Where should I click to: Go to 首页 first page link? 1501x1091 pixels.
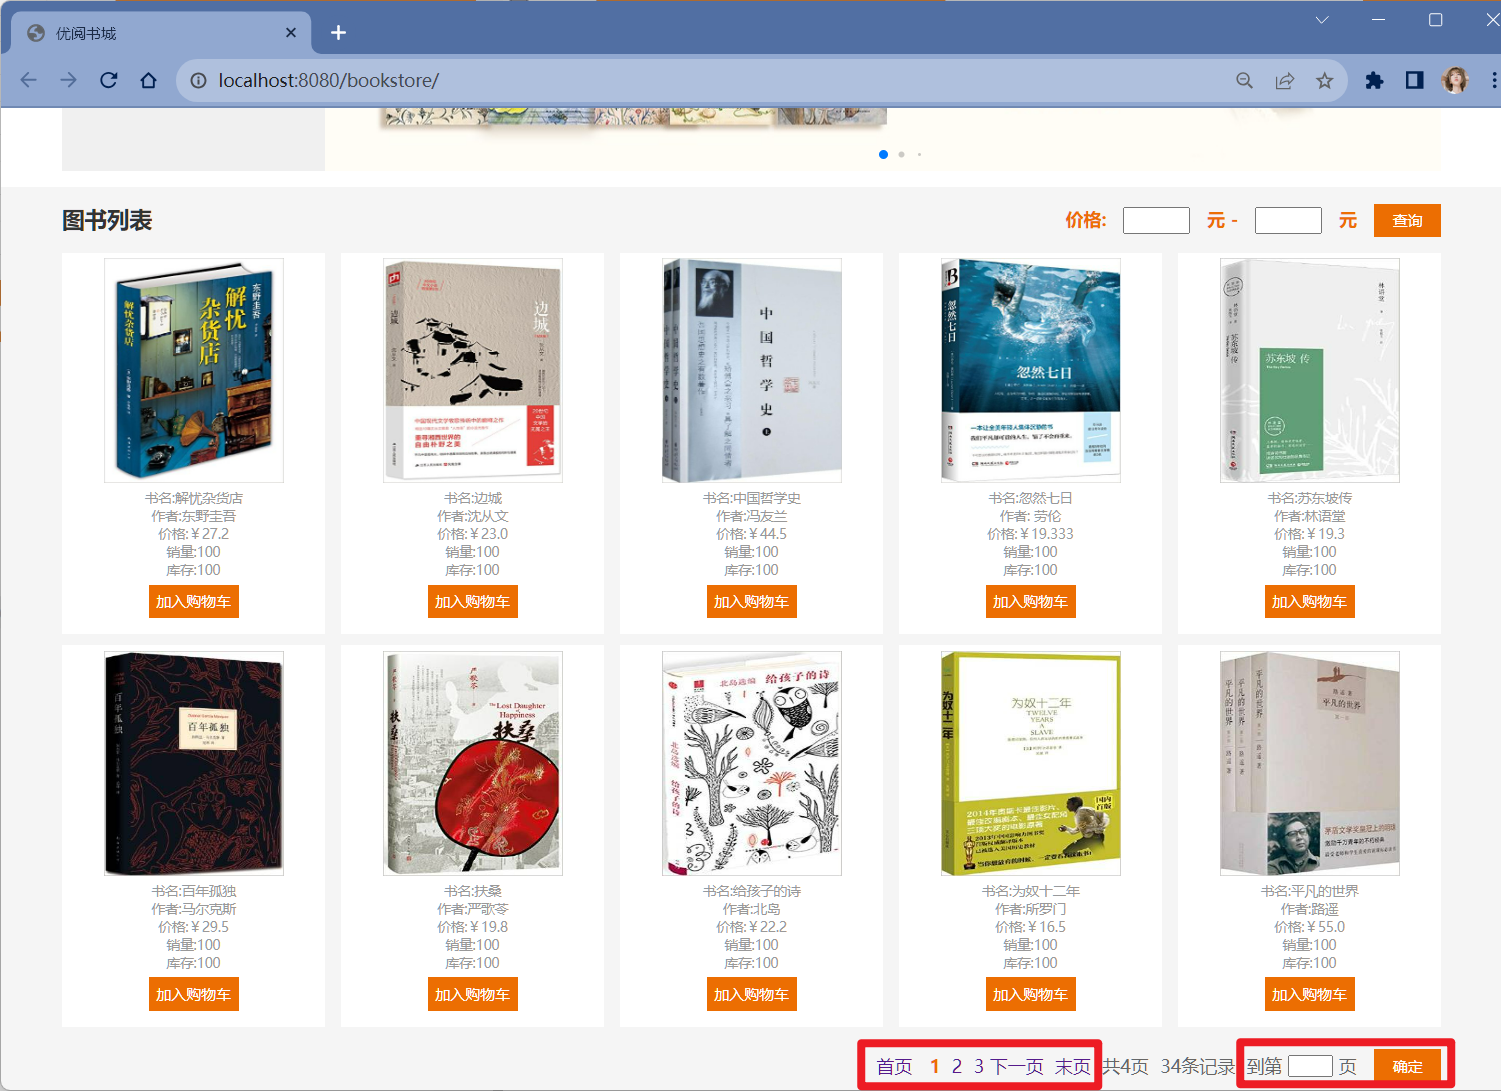tap(894, 1067)
